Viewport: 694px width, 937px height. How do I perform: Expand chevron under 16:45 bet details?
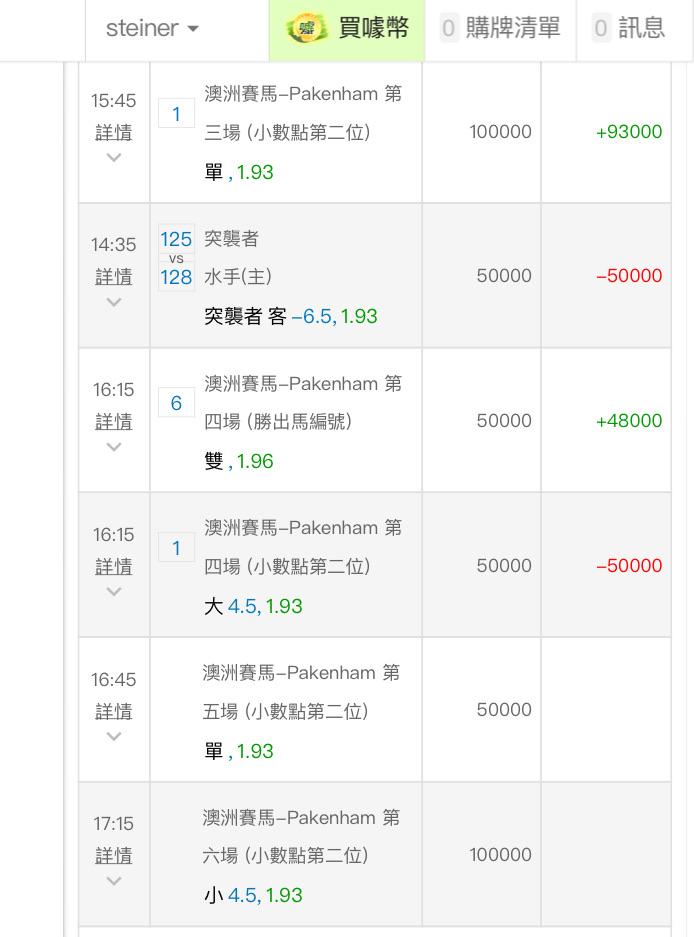114,737
